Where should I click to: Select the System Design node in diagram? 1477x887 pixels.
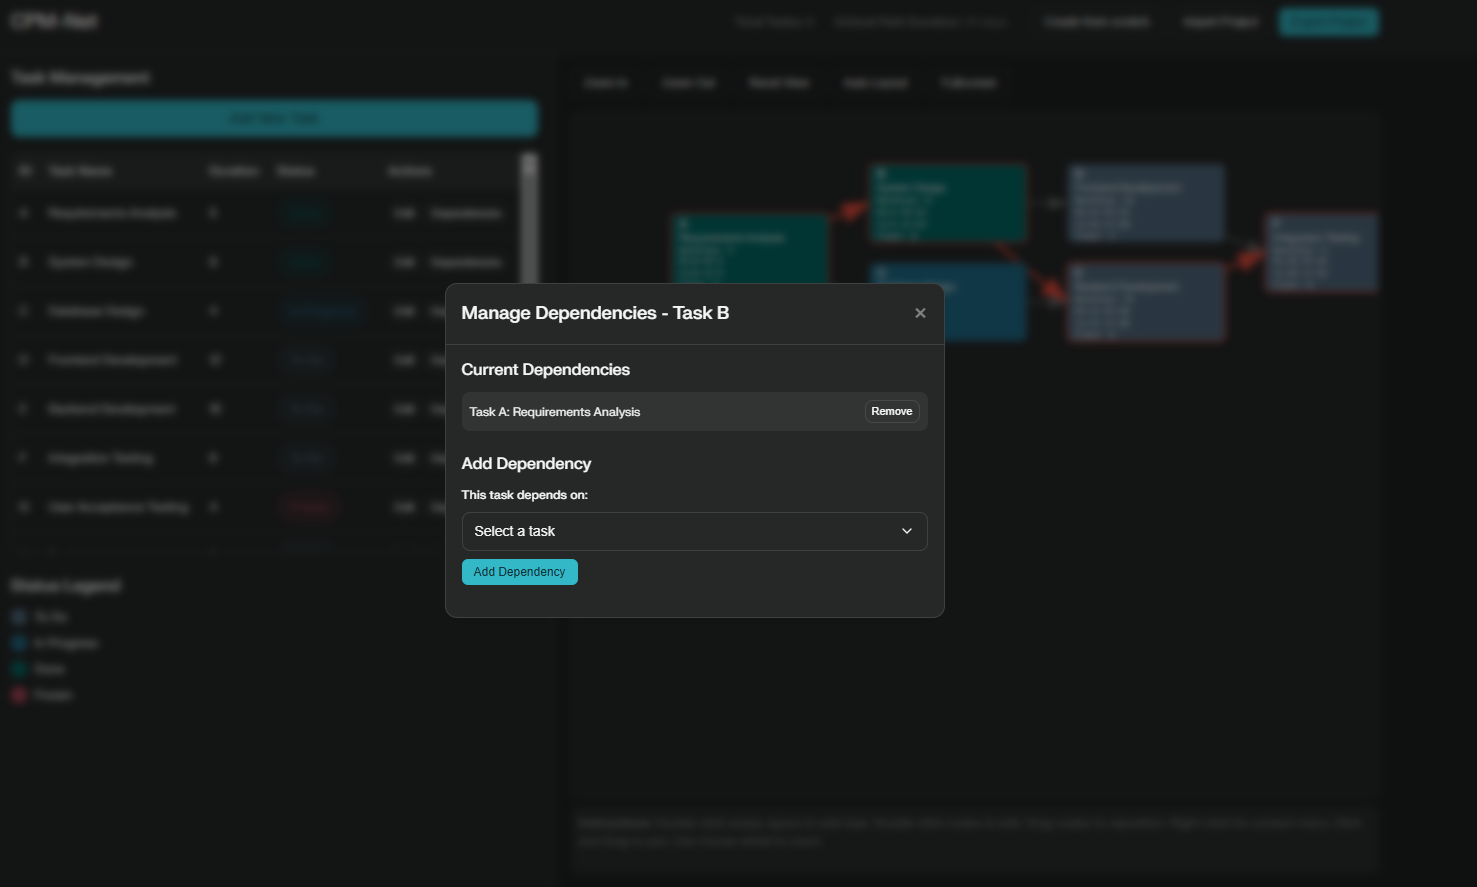947,204
